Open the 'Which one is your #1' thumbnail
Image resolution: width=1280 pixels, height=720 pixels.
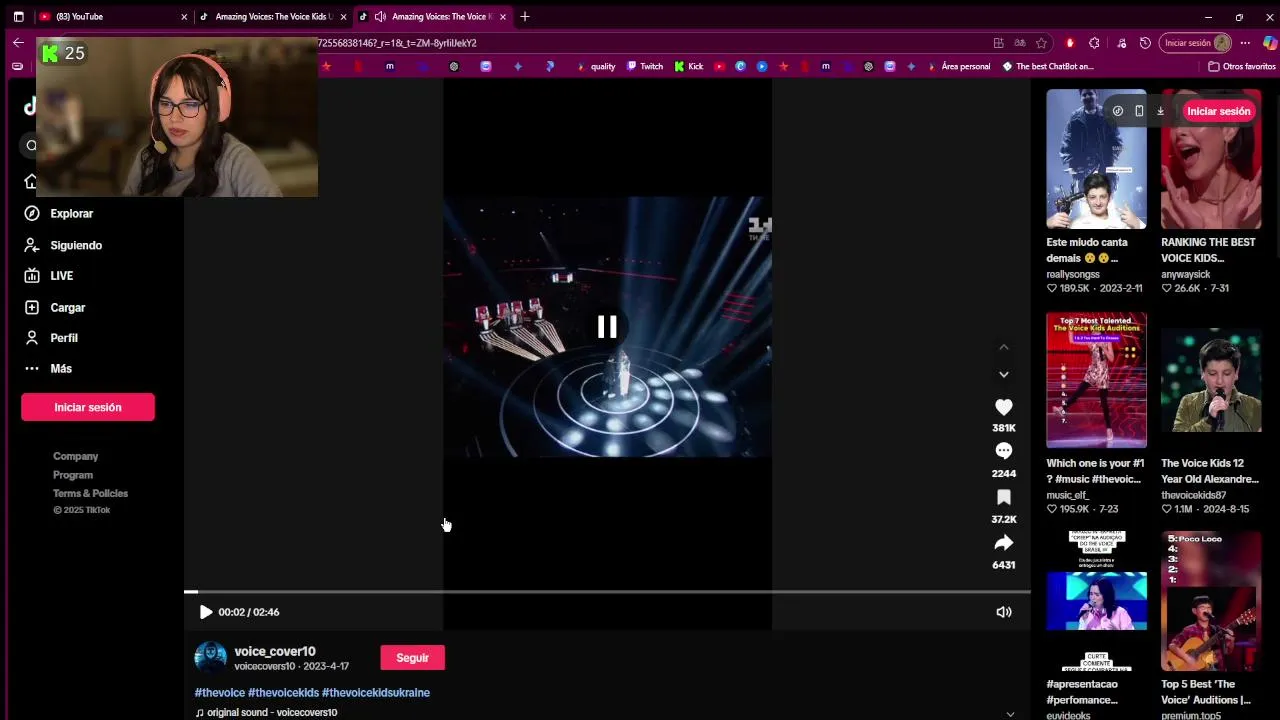(x=1096, y=380)
